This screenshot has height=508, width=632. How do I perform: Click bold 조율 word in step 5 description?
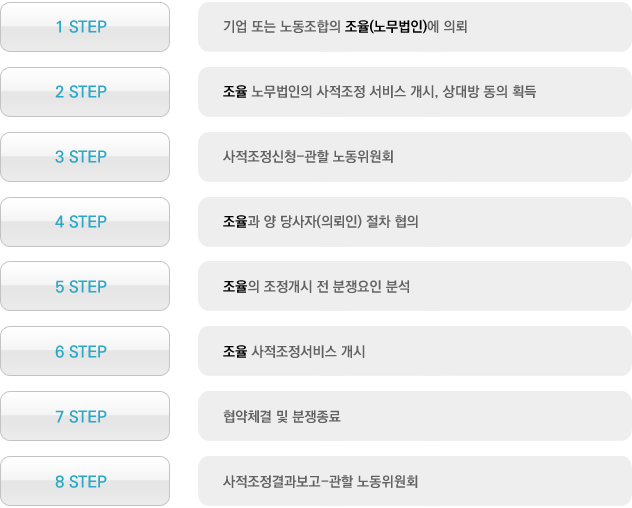[235, 286]
